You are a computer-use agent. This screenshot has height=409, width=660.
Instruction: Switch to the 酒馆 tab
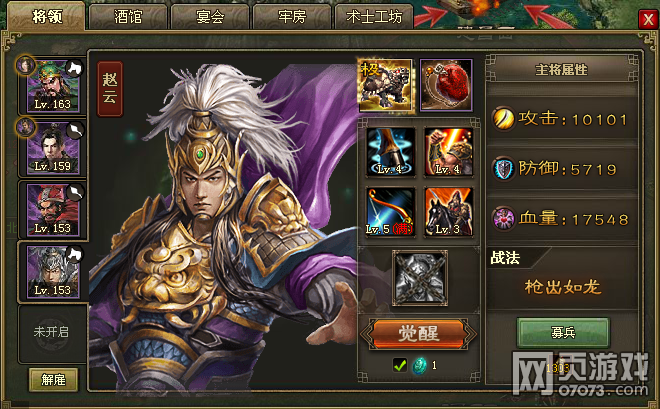(128, 17)
